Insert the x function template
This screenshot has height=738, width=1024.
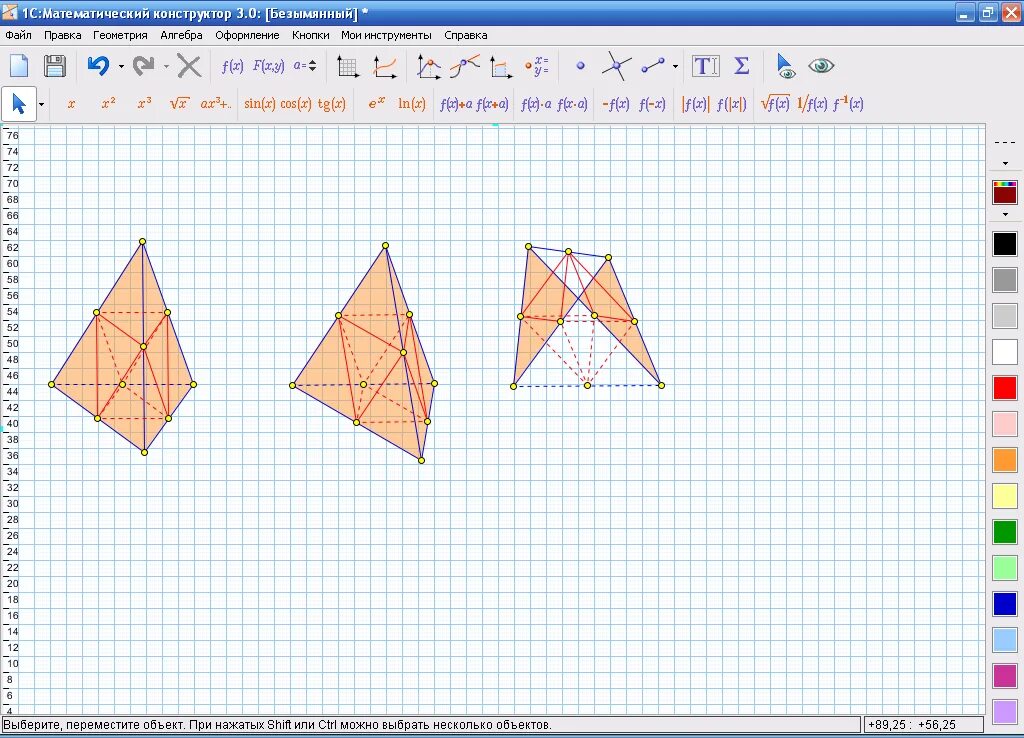coord(71,104)
